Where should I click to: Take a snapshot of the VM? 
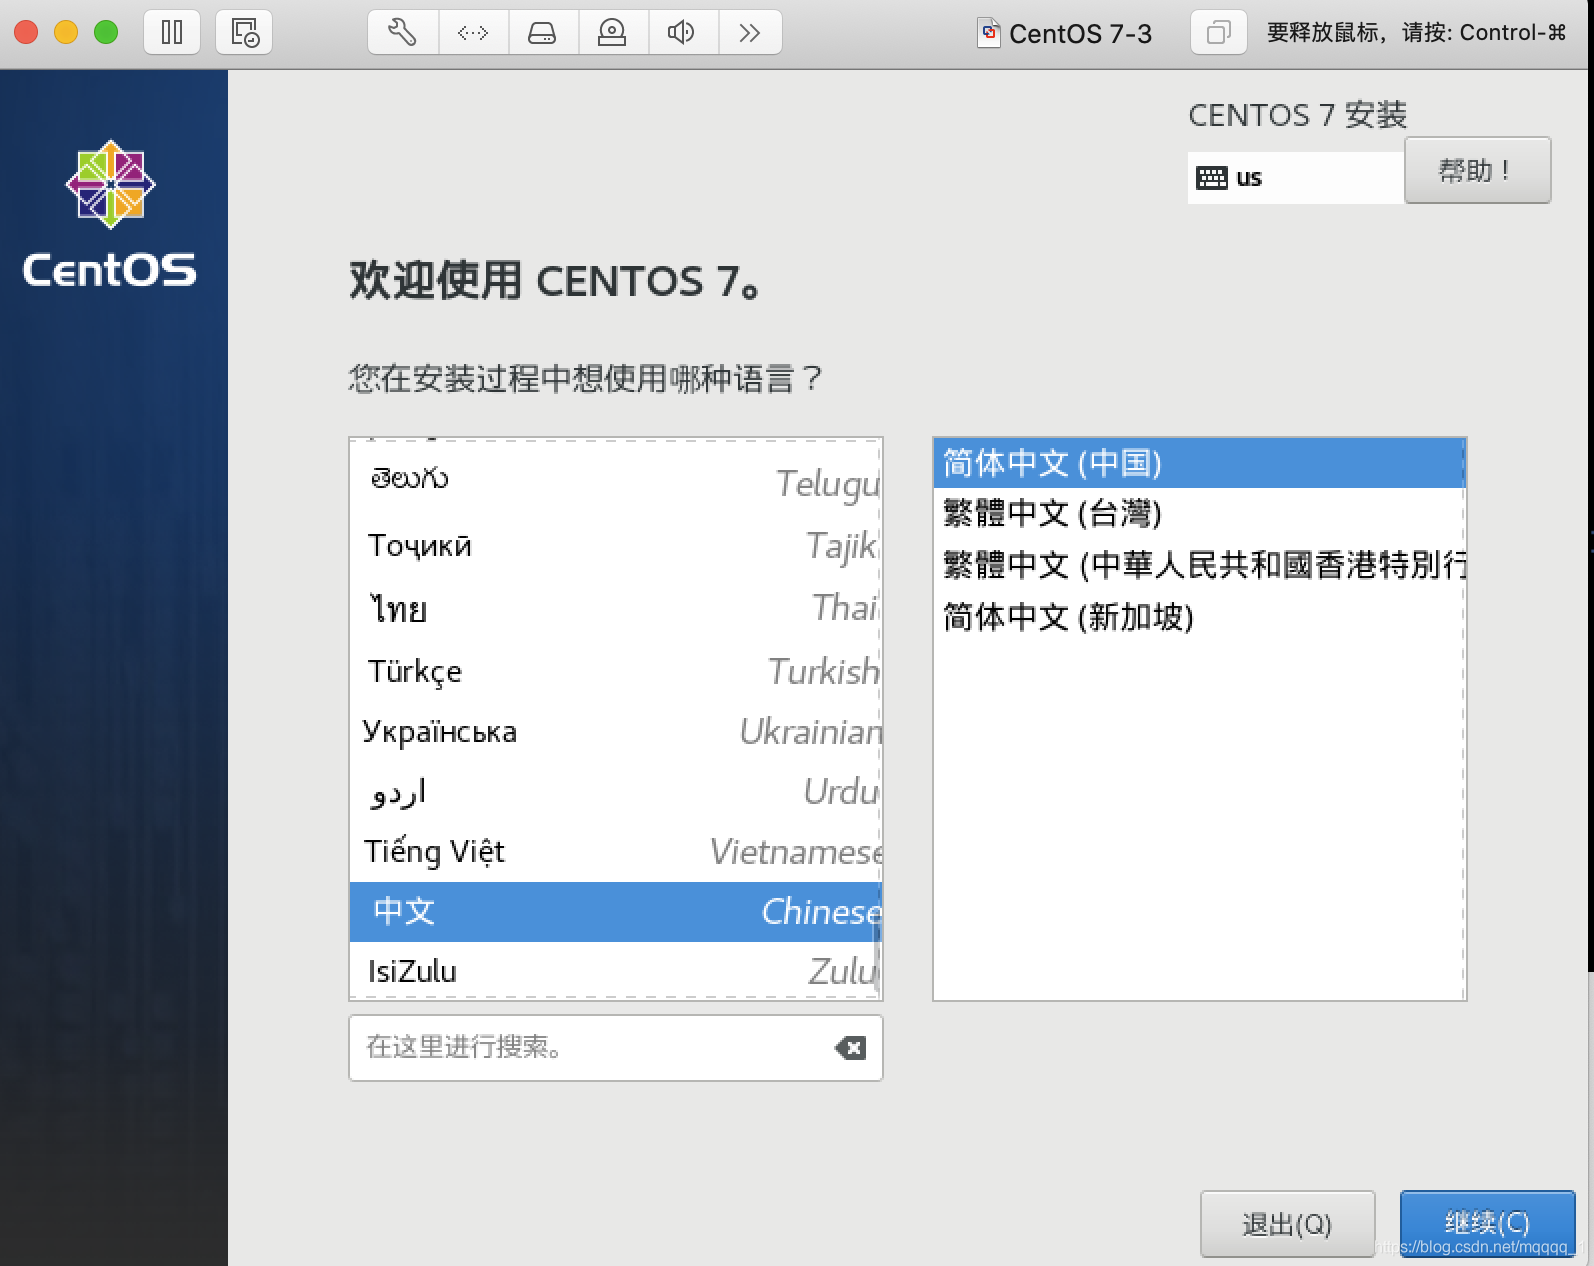245,33
